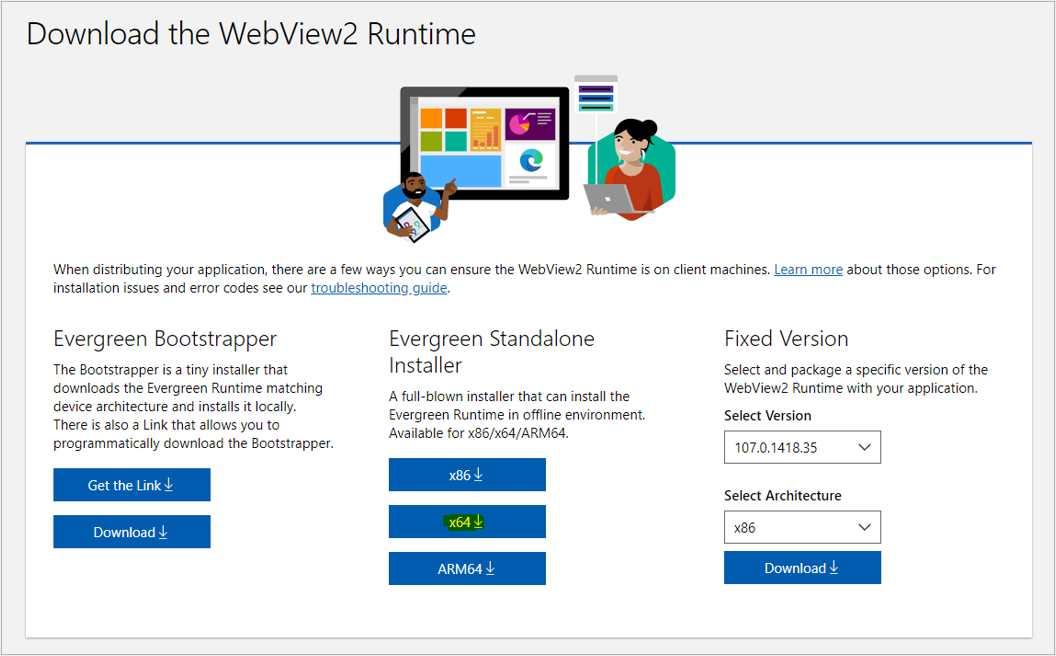Download the x64 Evergreen Standalone Installer
The height and width of the screenshot is (656, 1056).
466,521
